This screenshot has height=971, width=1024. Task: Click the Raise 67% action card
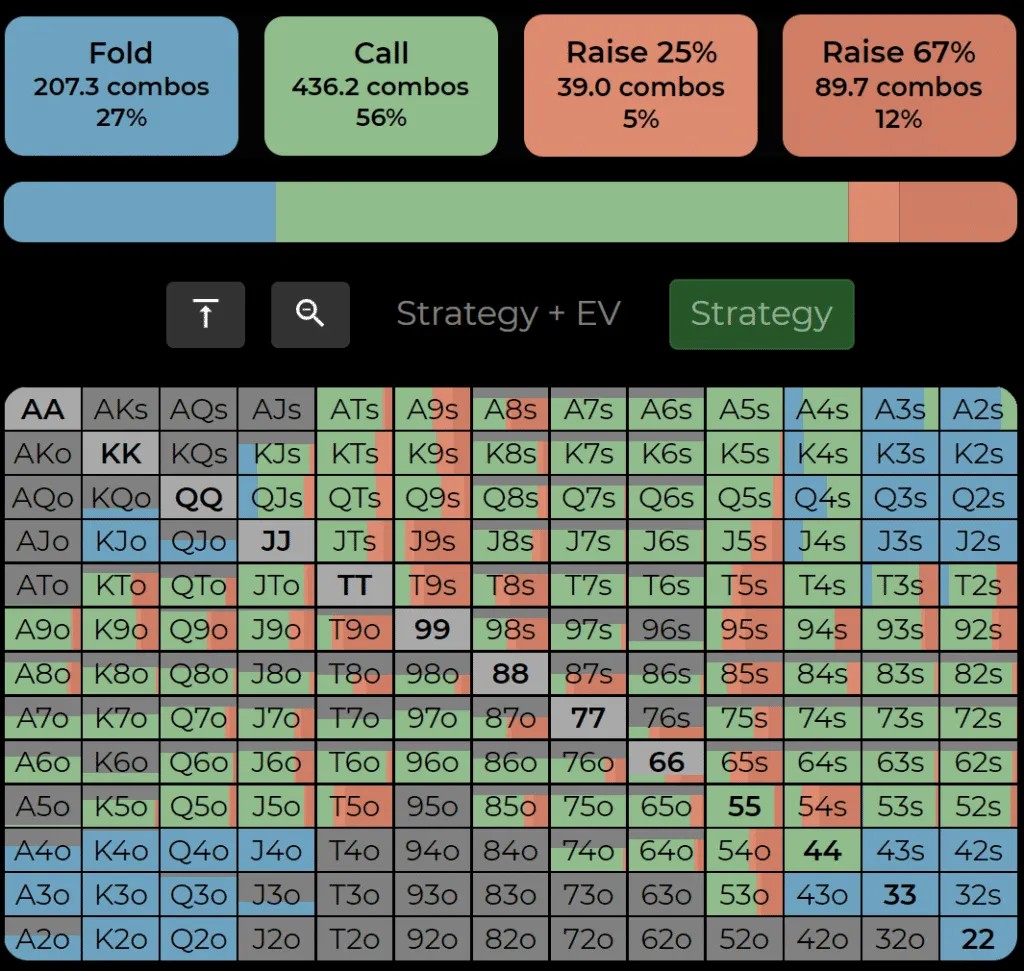899,86
